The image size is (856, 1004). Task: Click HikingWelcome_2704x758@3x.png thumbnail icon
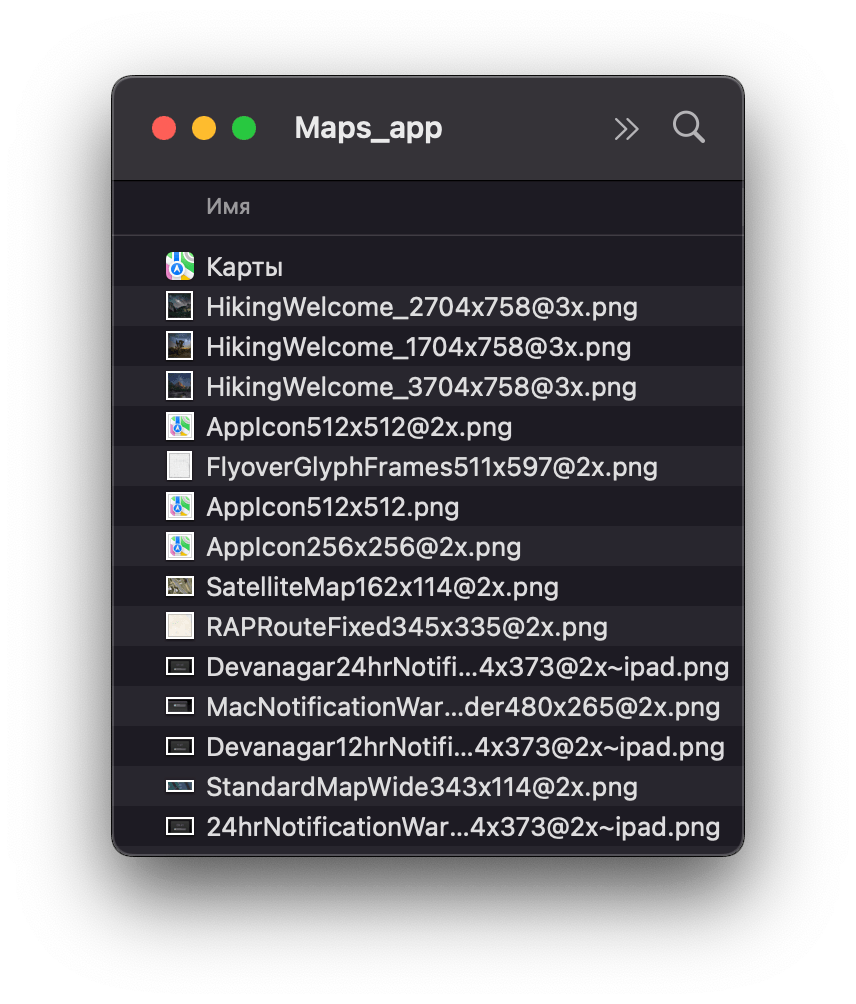[180, 307]
